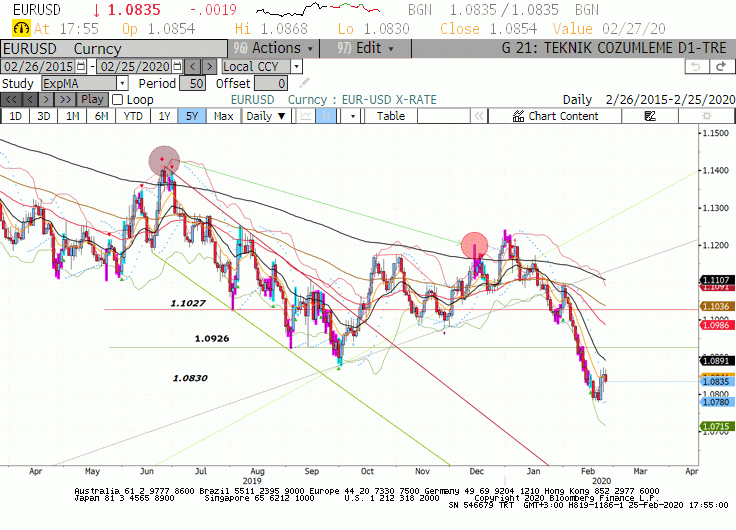The height and width of the screenshot is (530, 736).
Task: Expand the Daily periodicity dropdown
Action: (x=266, y=115)
